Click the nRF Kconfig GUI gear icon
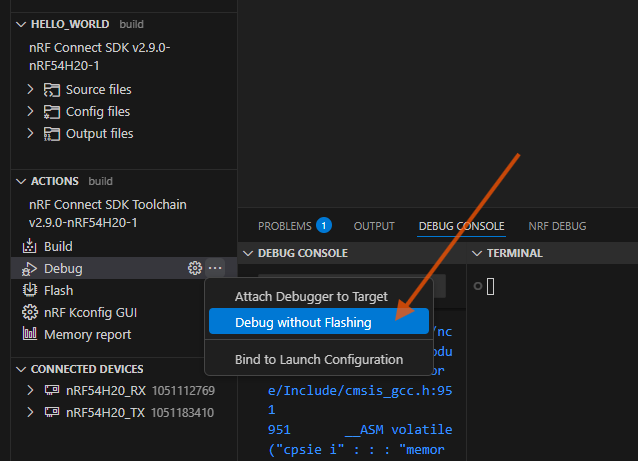 (29, 312)
